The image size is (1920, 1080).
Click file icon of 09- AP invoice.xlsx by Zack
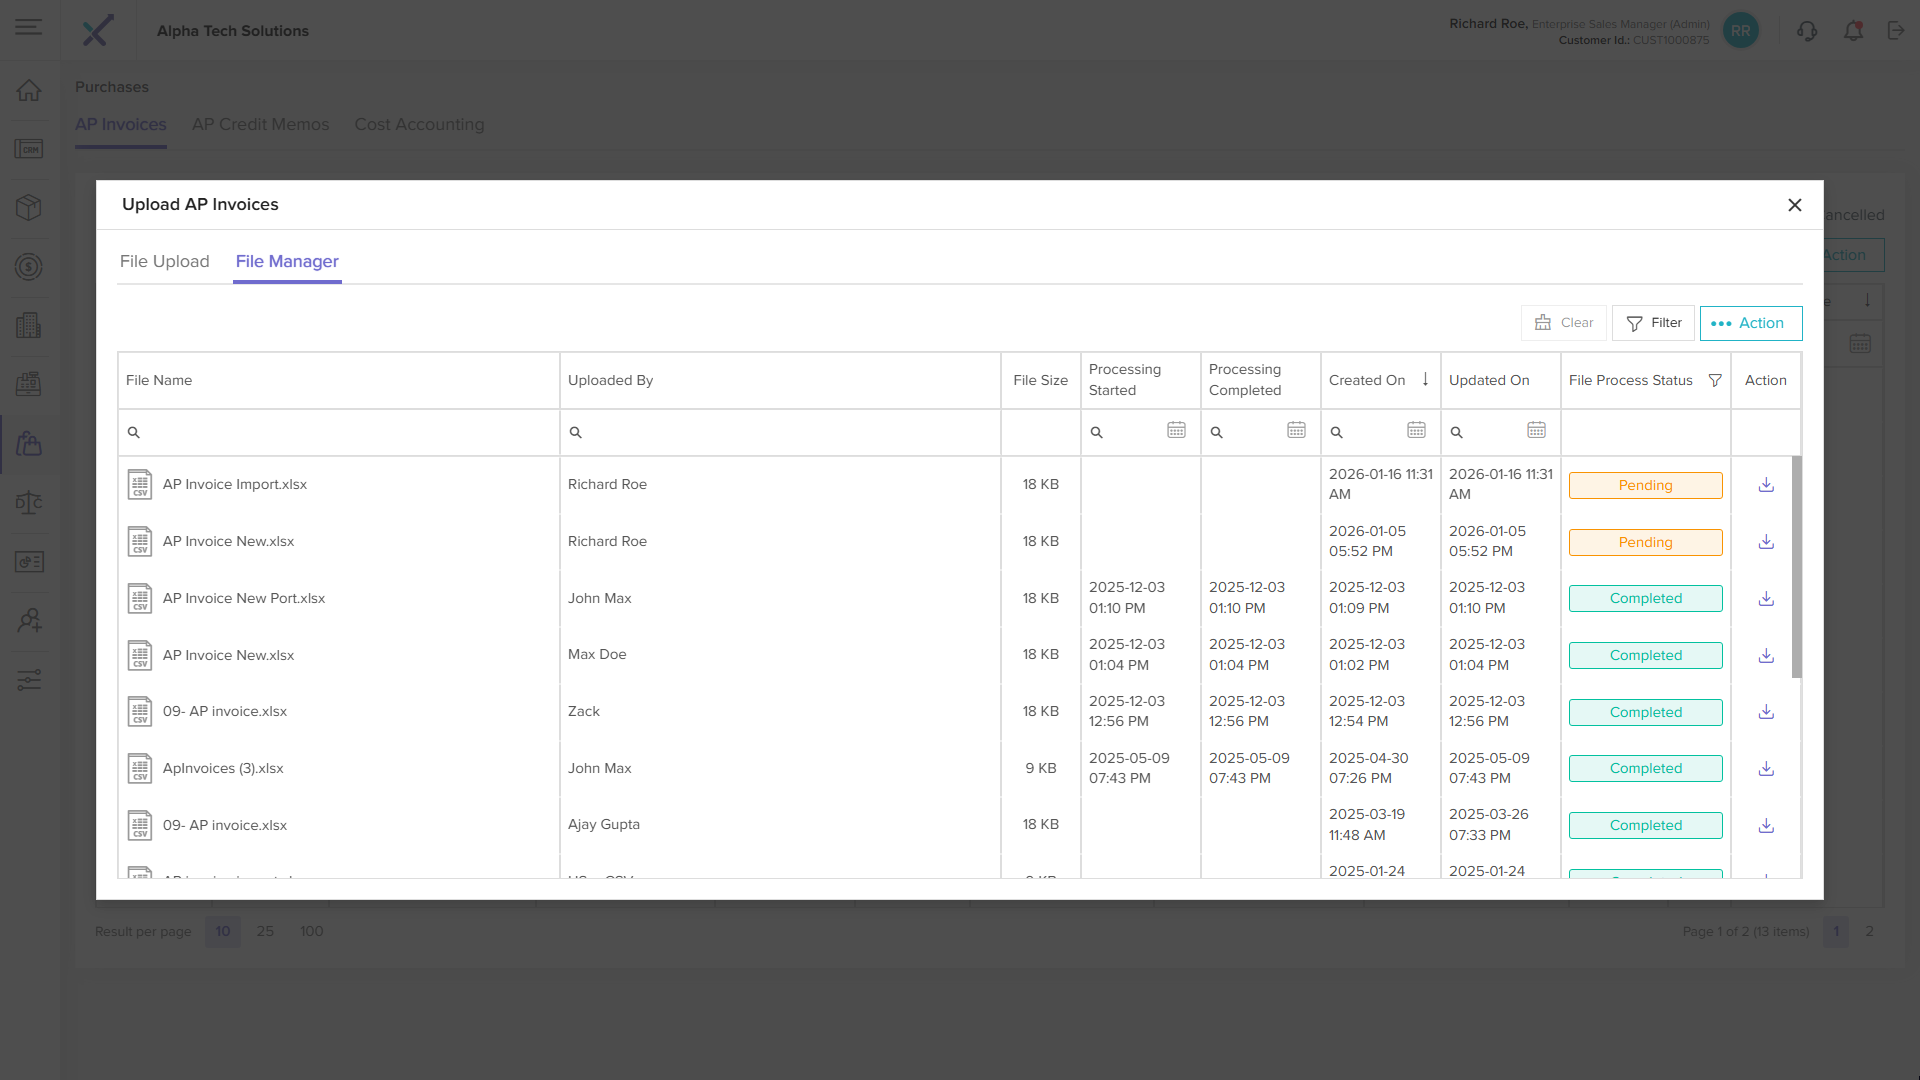tap(140, 711)
